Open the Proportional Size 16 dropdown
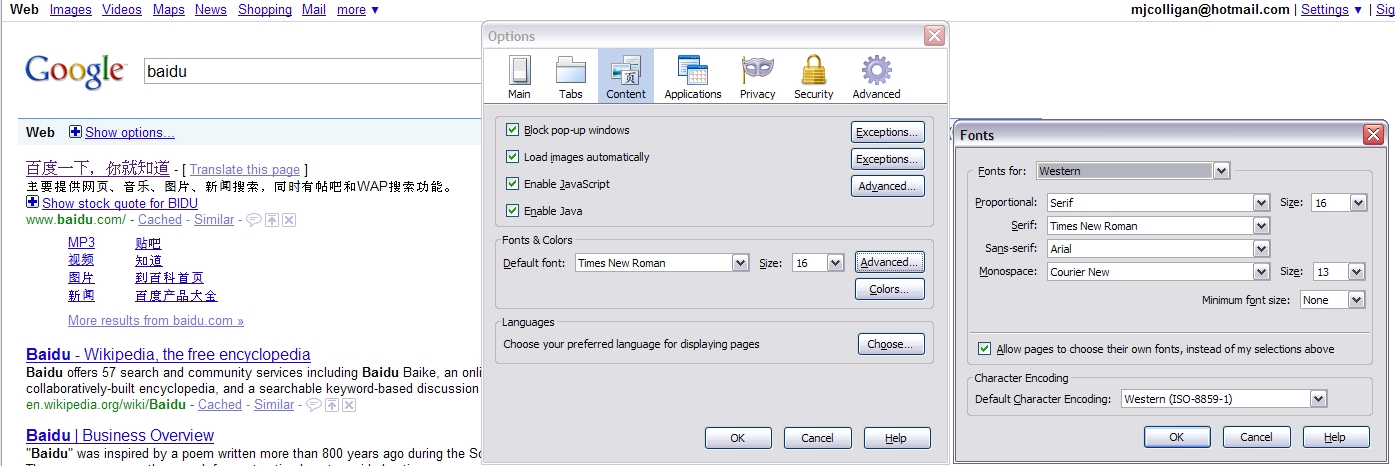Screen dimensions: 1395x466 pos(1357,203)
